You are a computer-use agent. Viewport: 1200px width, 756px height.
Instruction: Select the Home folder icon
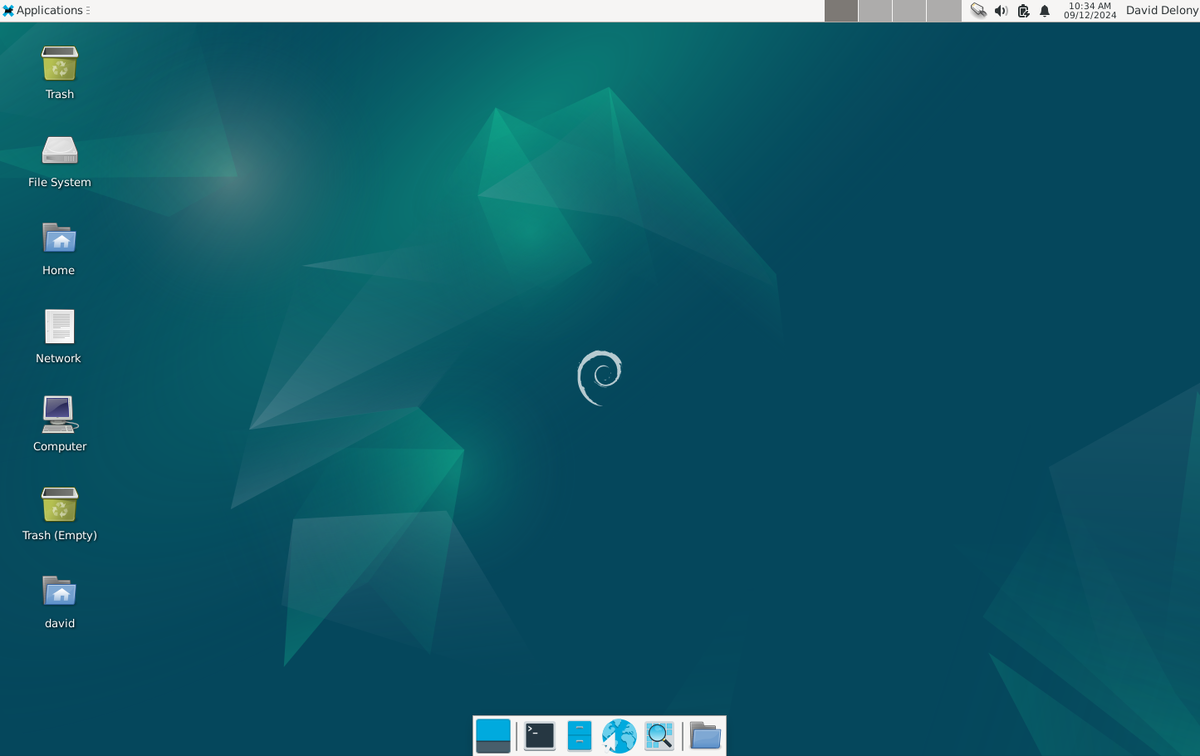click(59, 248)
